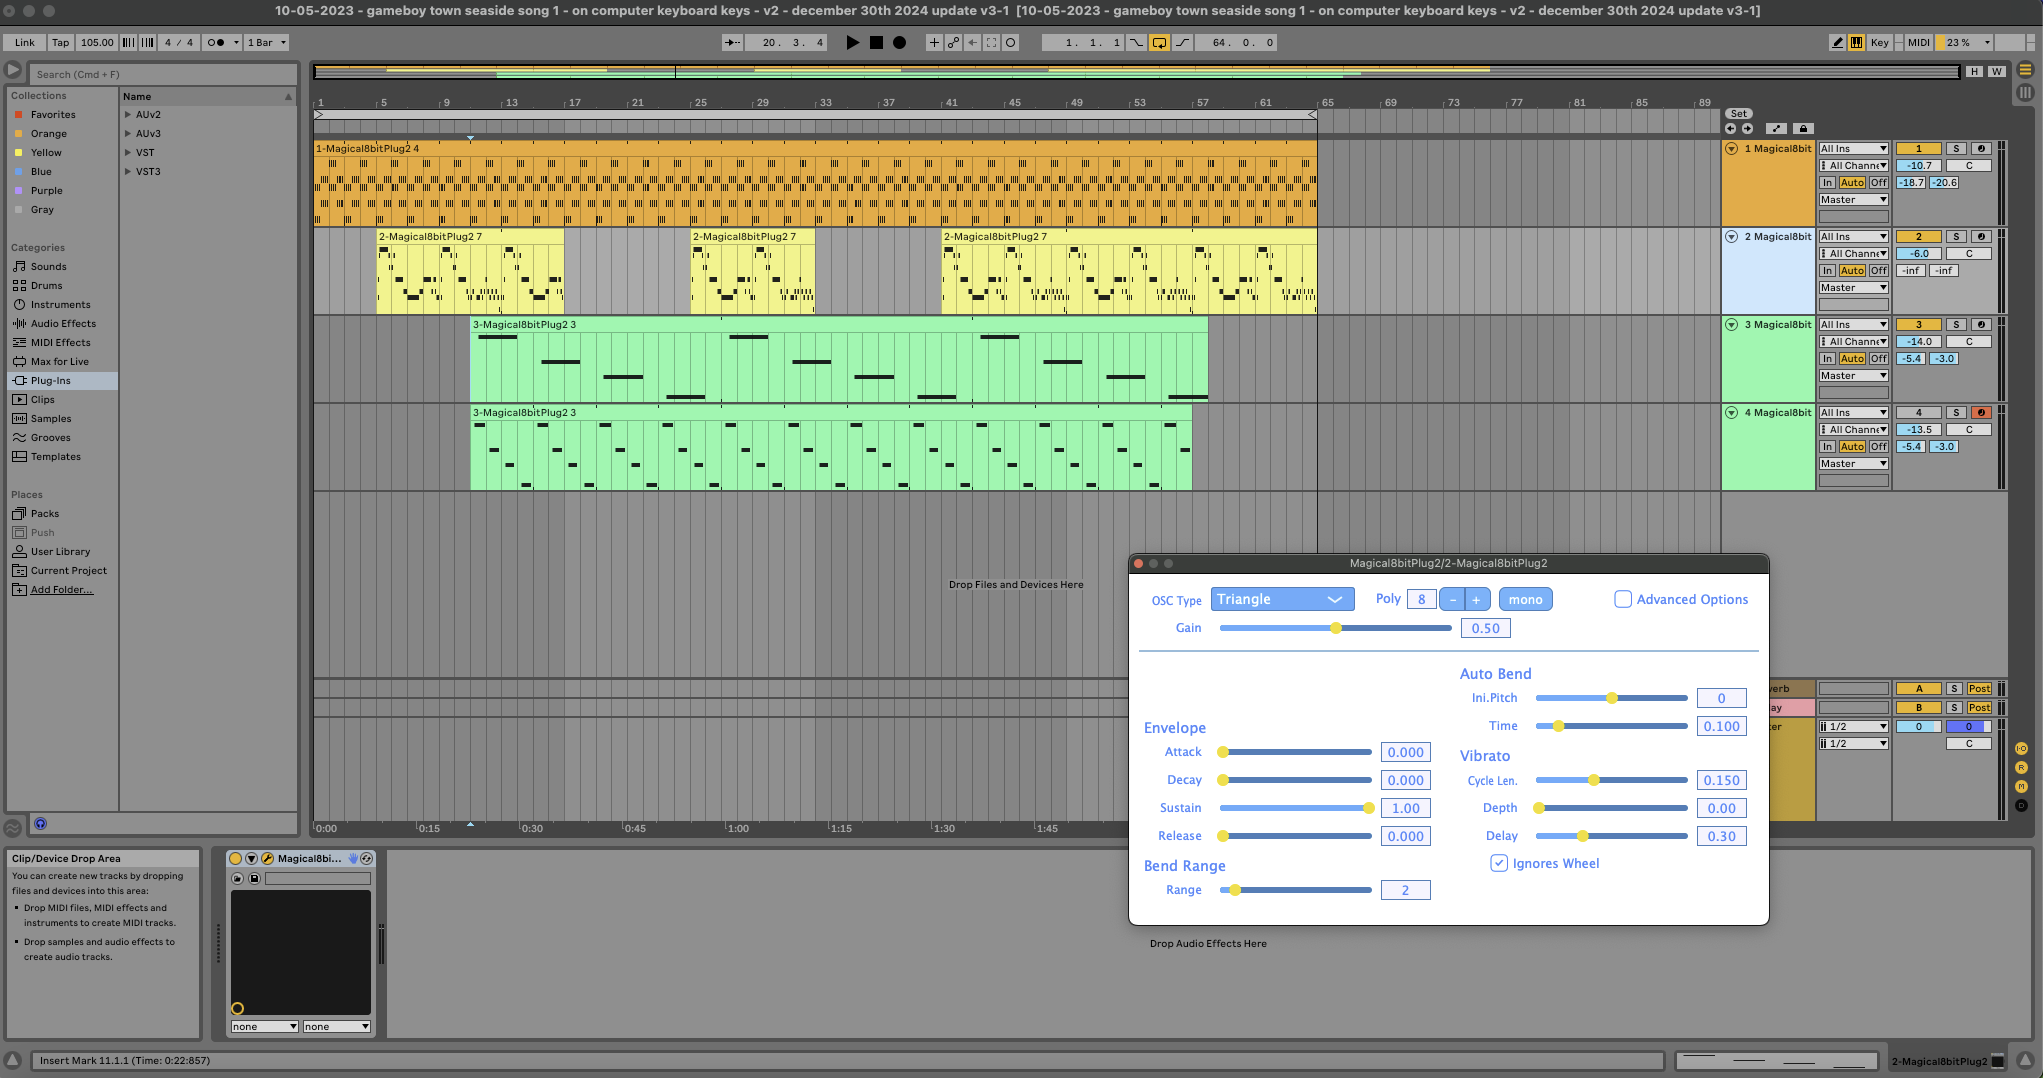Click device Hot-Swap icon
Image resolution: width=2043 pixels, height=1078 pixels.
366,859
